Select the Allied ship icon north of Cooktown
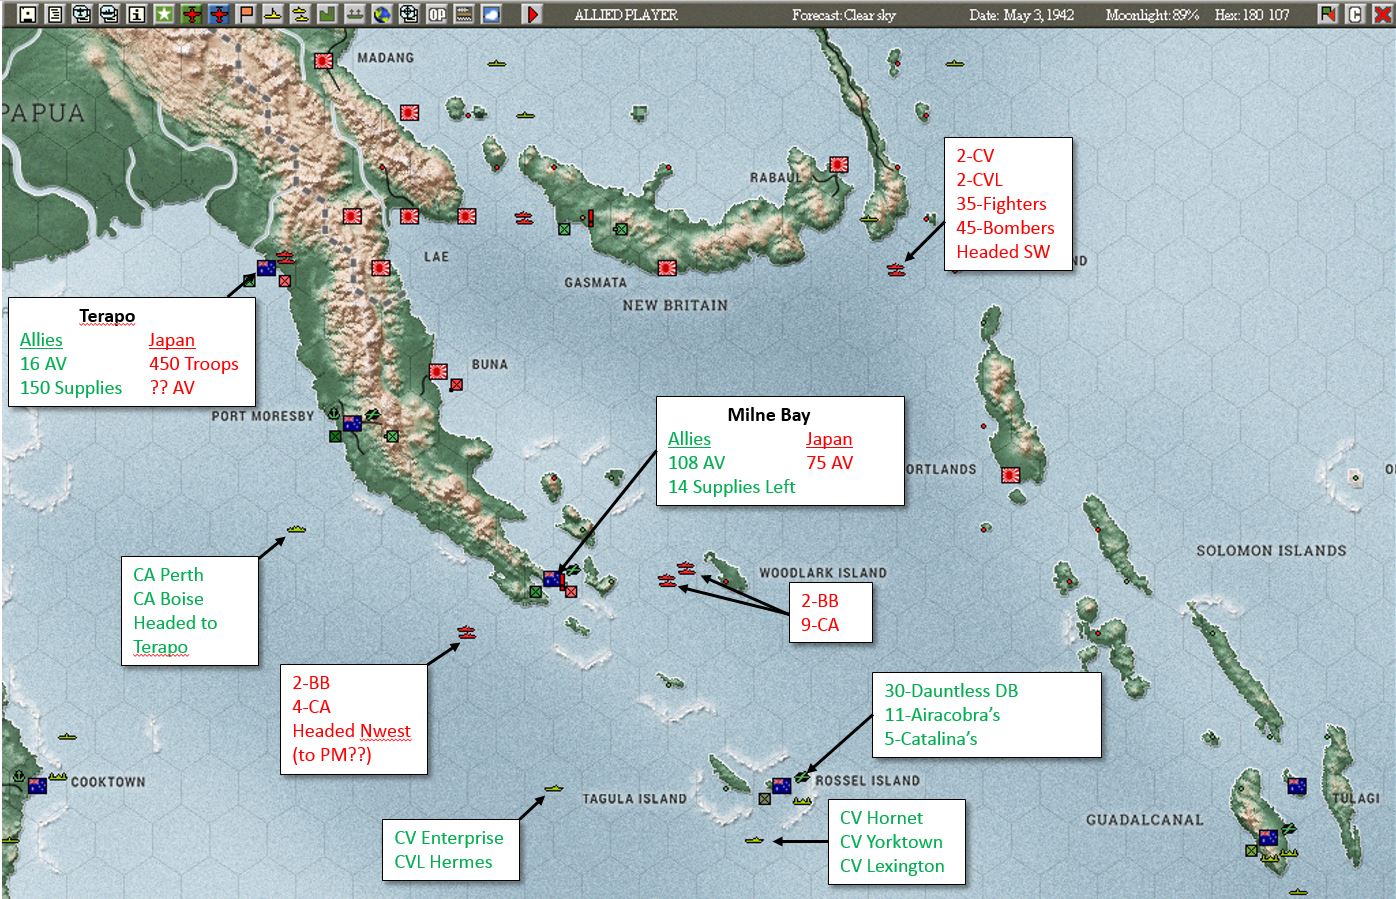The height and width of the screenshot is (899, 1396). [67, 737]
